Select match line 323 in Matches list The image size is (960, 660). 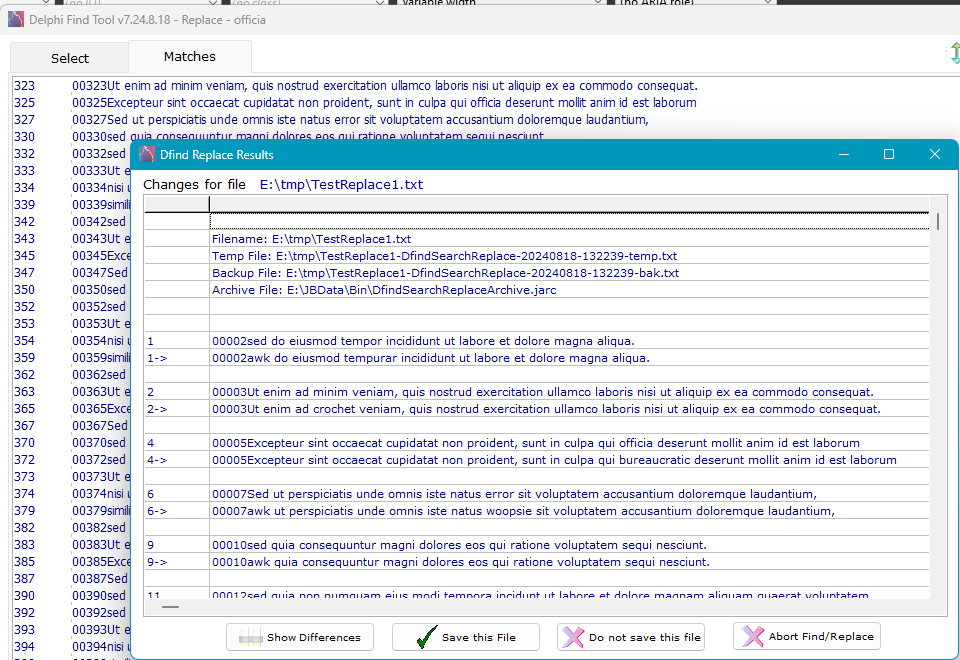(x=384, y=86)
